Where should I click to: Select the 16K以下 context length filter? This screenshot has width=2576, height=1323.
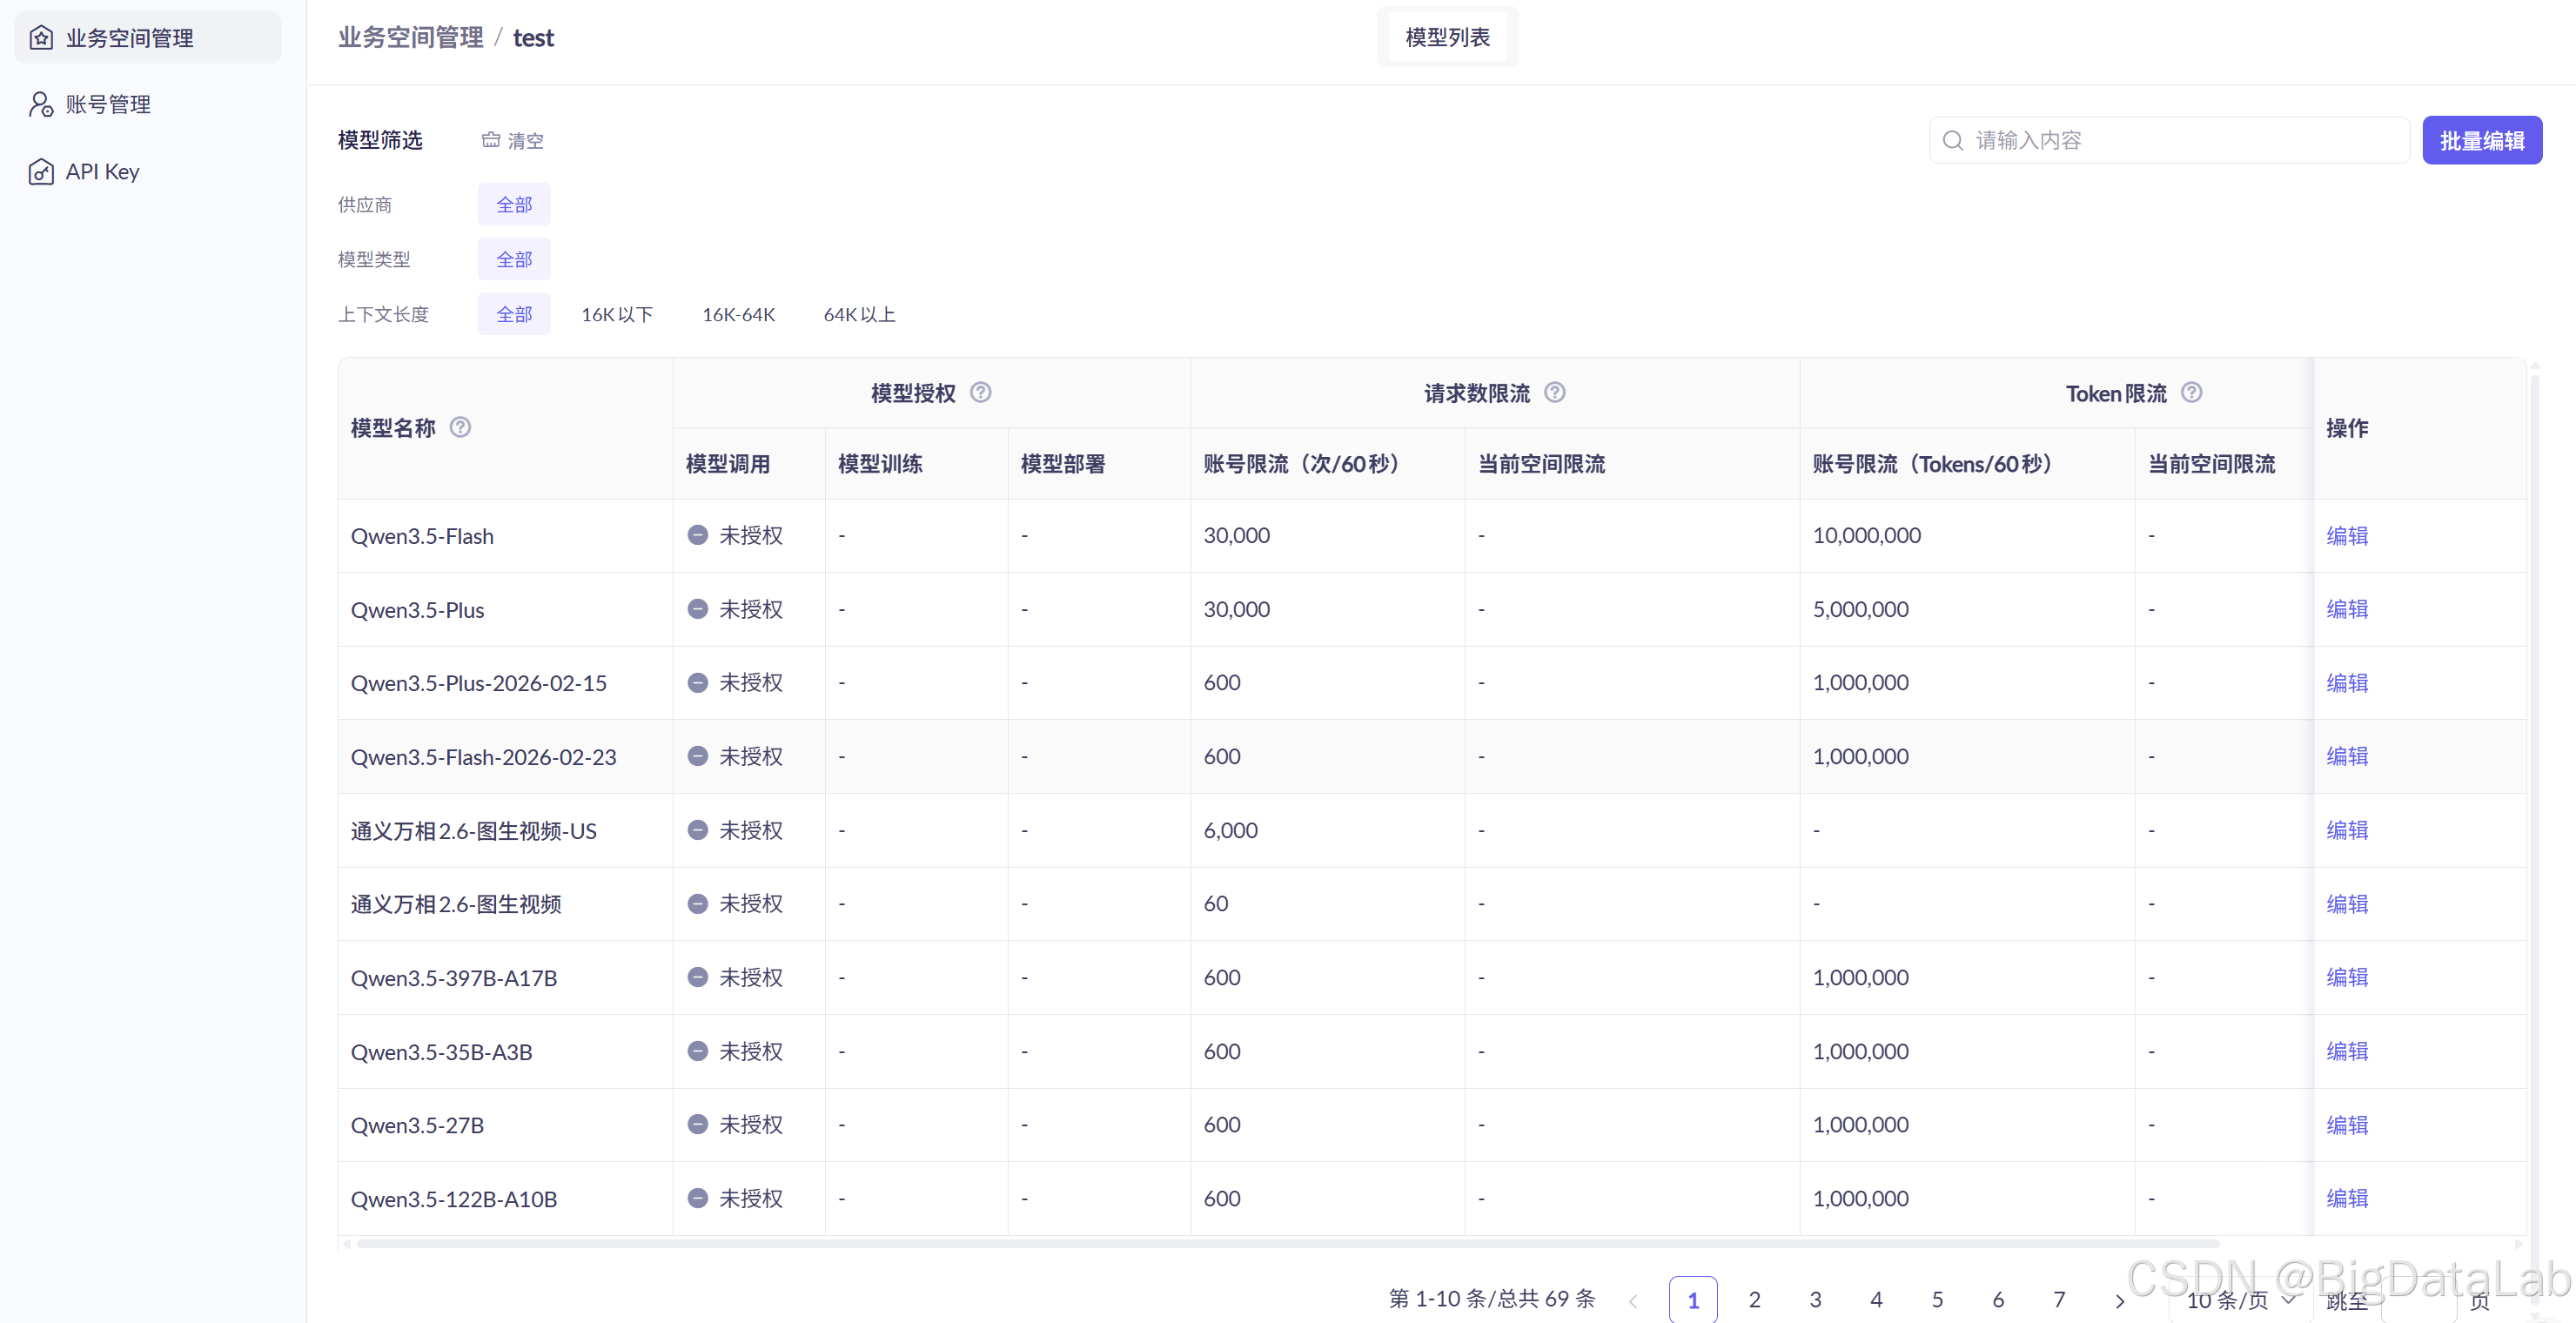click(x=616, y=313)
